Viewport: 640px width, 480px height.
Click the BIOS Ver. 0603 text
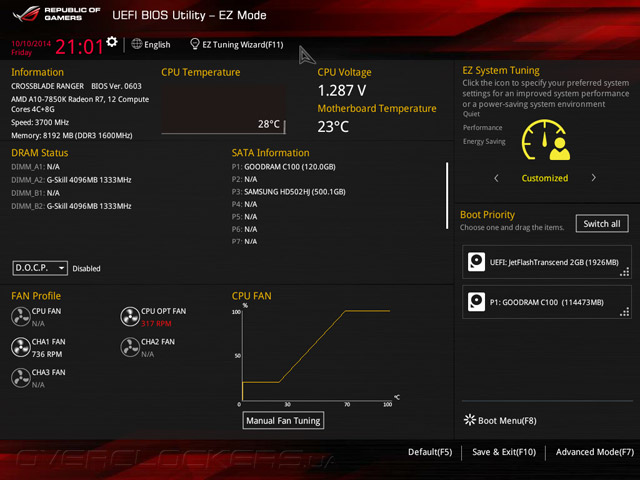click(116, 86)
